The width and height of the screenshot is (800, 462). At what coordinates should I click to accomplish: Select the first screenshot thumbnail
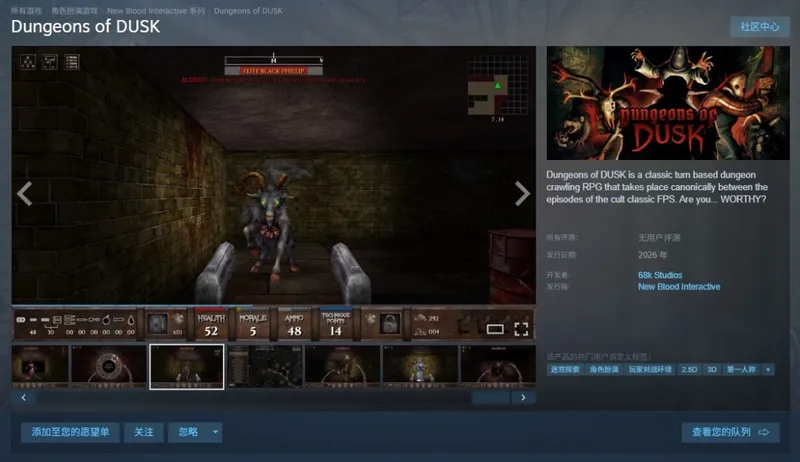point(40,366)
